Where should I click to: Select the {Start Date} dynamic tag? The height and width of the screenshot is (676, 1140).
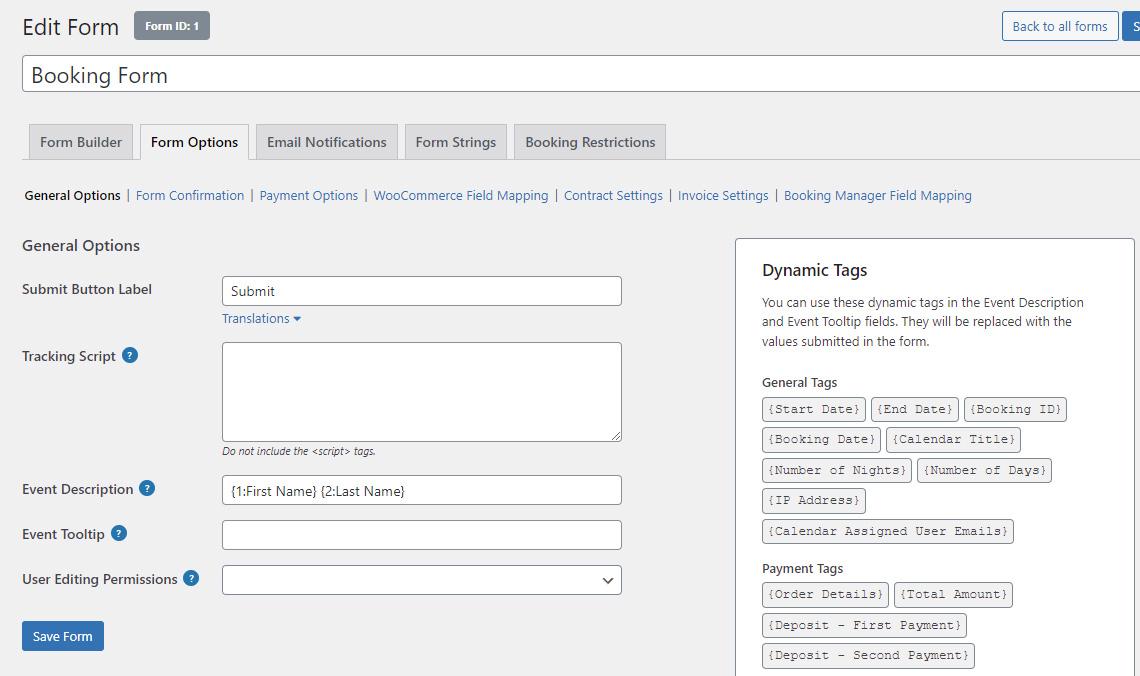point(813,409)
